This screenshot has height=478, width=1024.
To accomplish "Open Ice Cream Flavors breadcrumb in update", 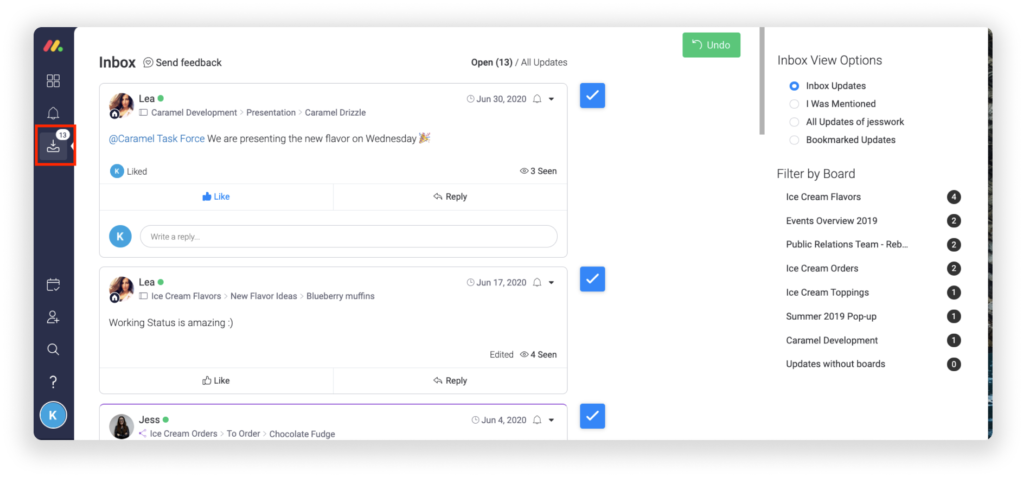I will (186, 296).
